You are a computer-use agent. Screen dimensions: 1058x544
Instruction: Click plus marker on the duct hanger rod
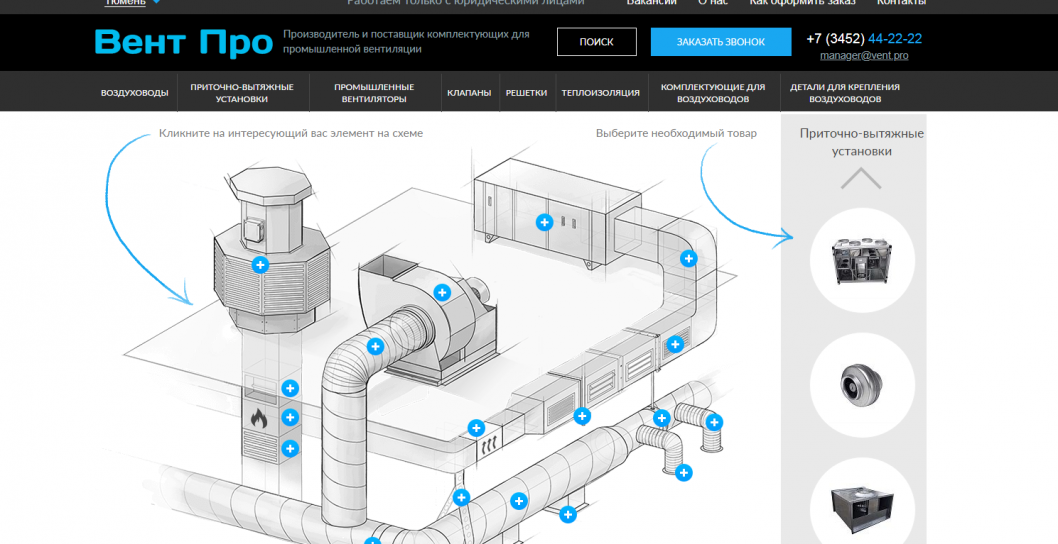tap(662, 418)
